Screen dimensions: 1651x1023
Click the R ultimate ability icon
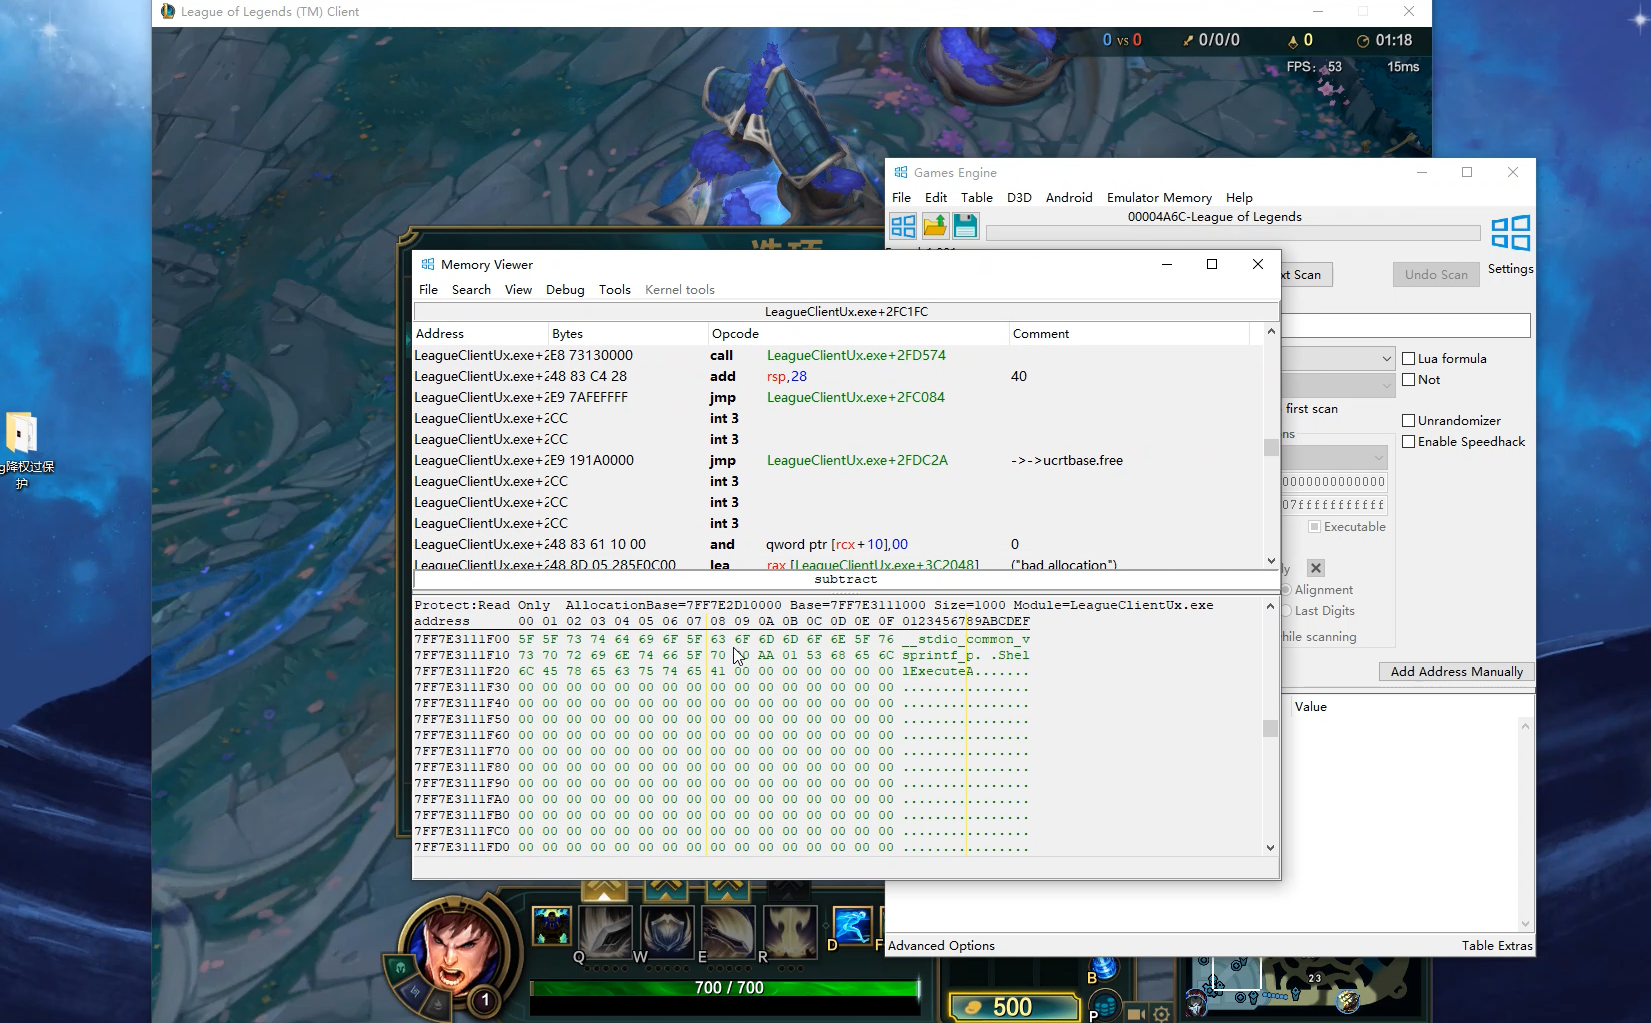[790, 930]
